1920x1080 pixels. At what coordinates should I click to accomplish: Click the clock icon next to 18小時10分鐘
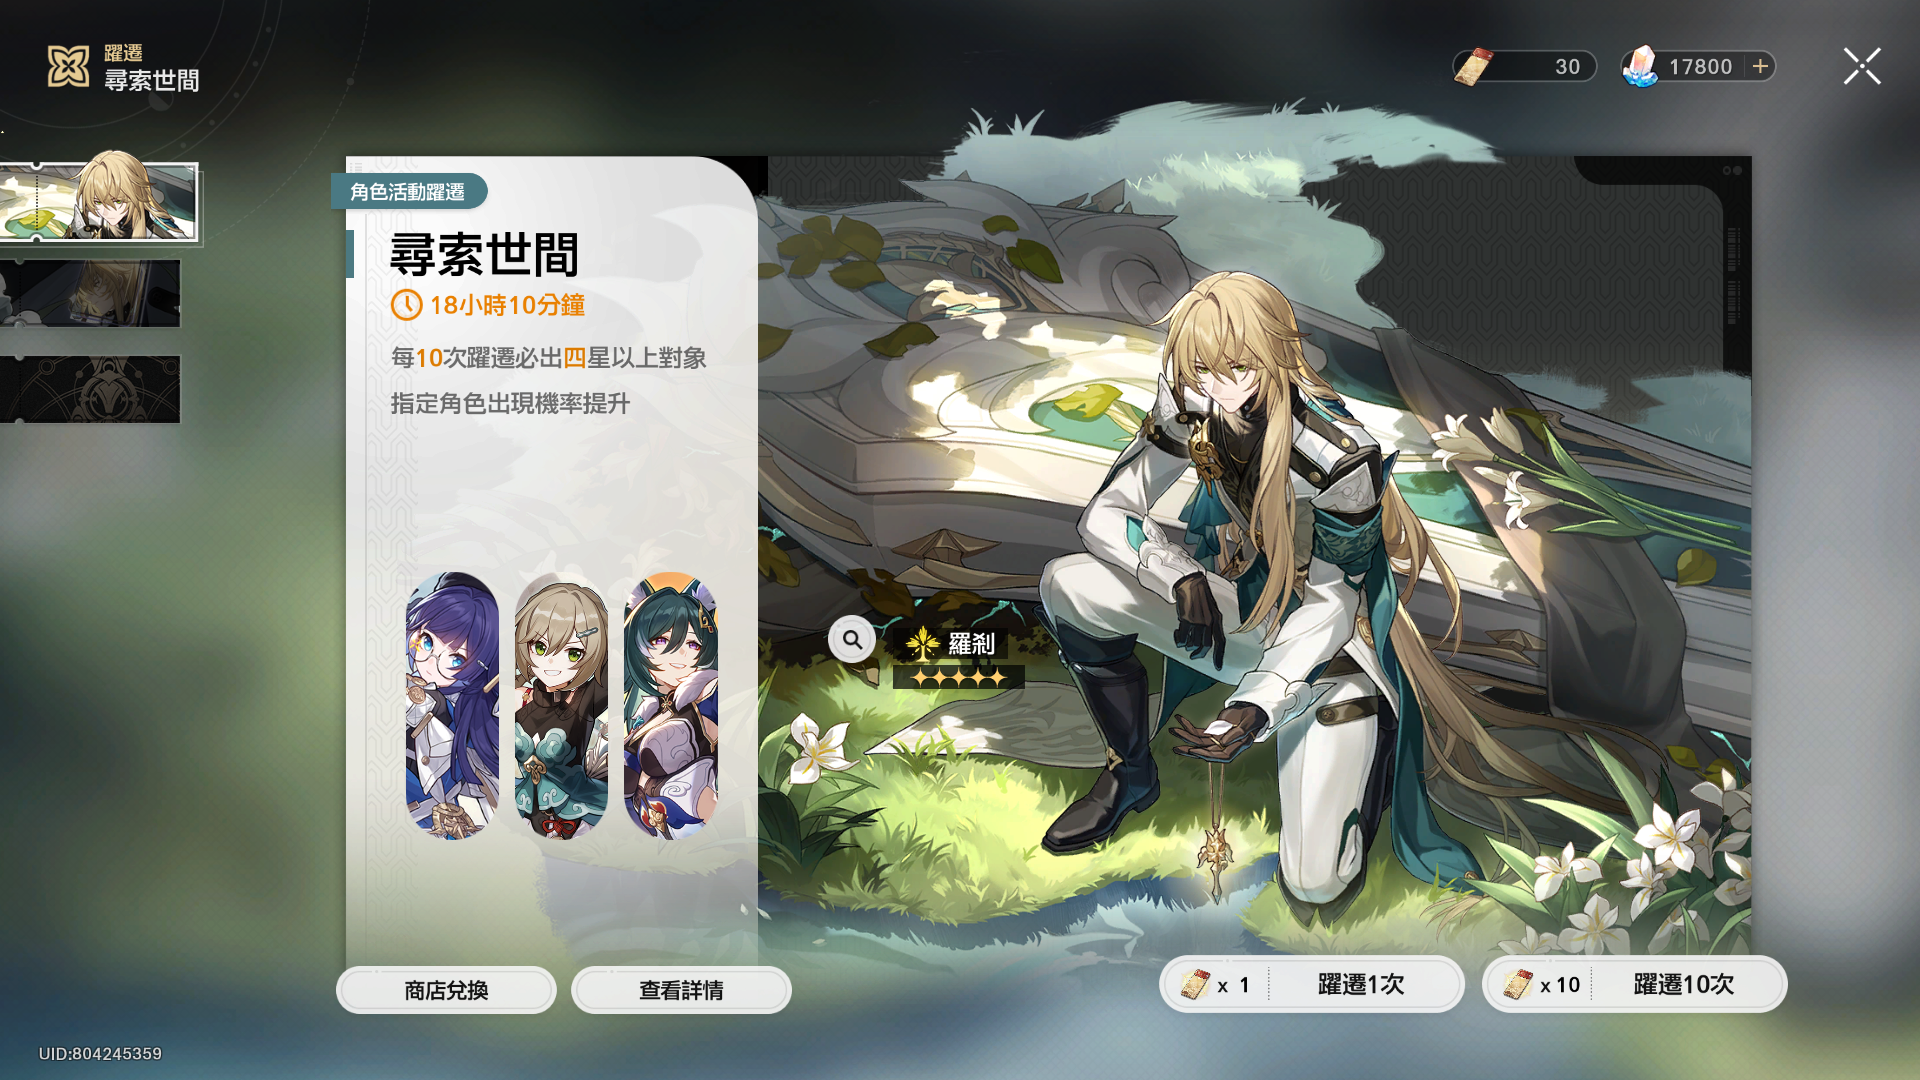pyautogui.click(x=406, y=305)
